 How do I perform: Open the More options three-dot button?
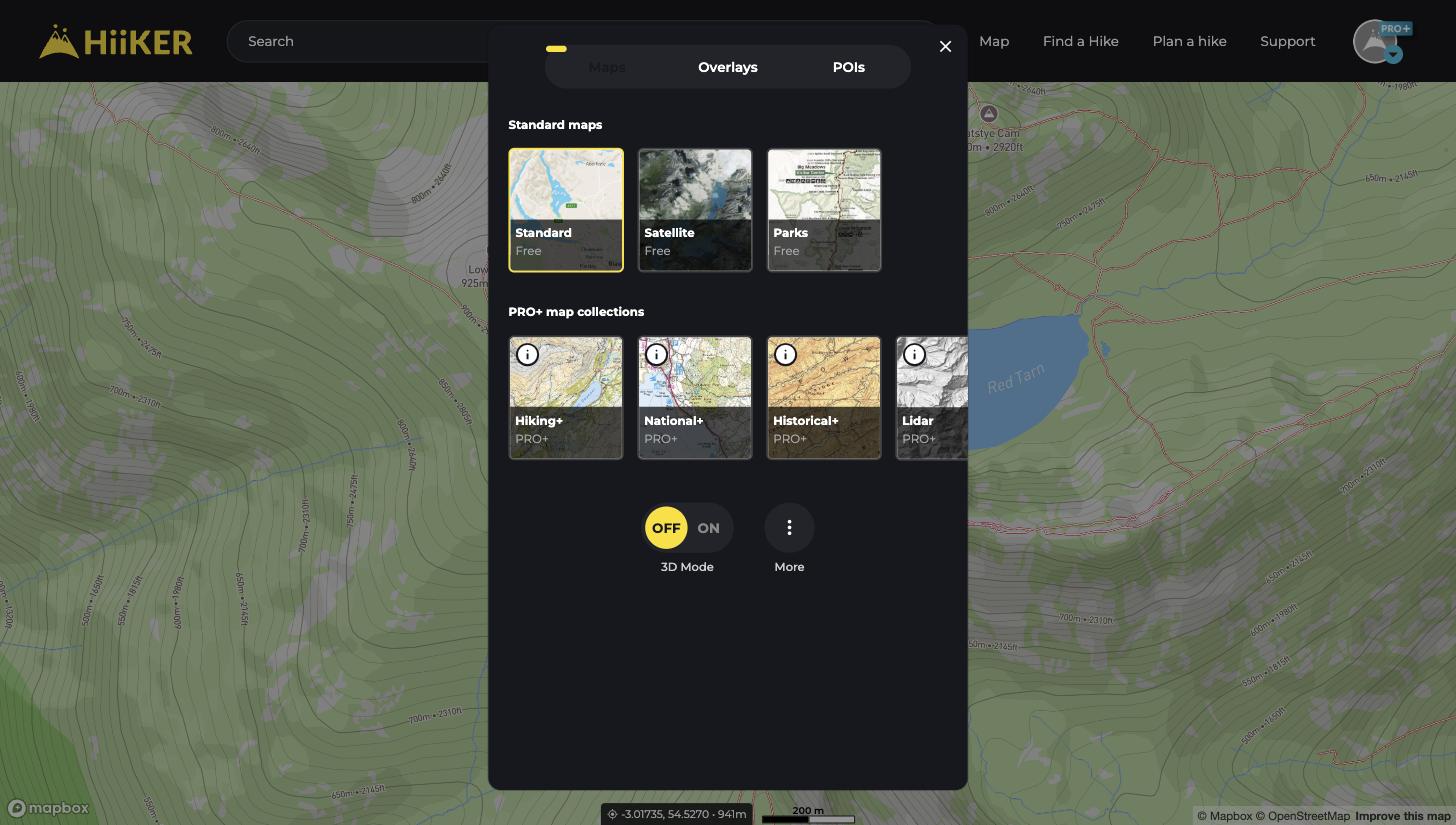click(789, 528)
